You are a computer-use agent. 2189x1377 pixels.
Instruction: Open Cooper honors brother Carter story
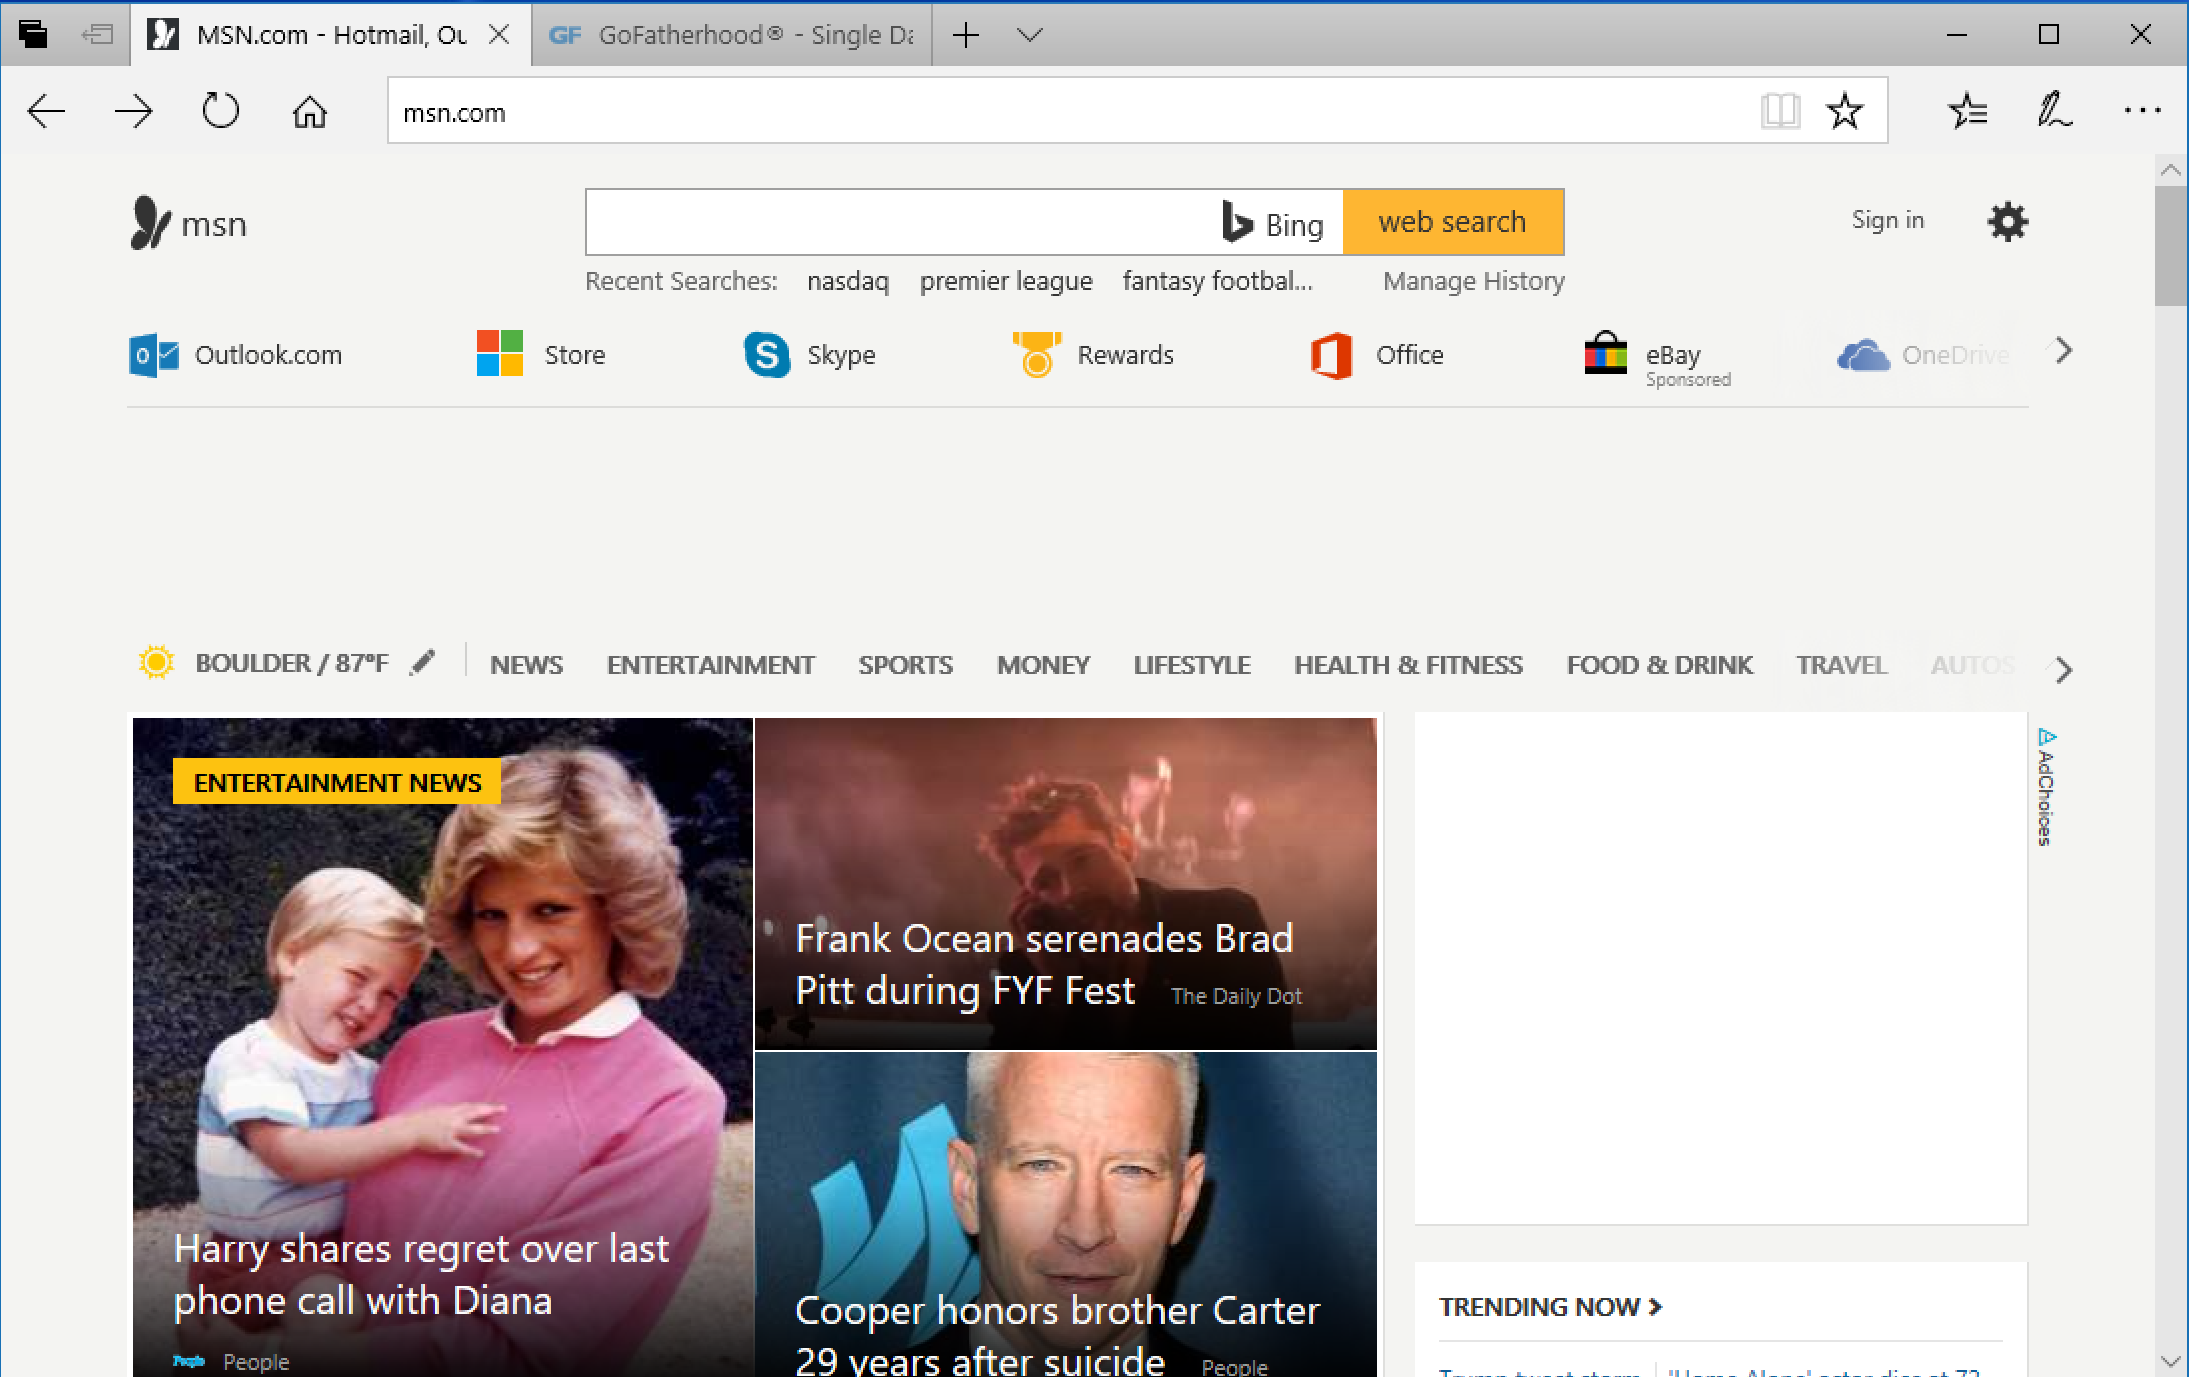tap(1065, 1214)
